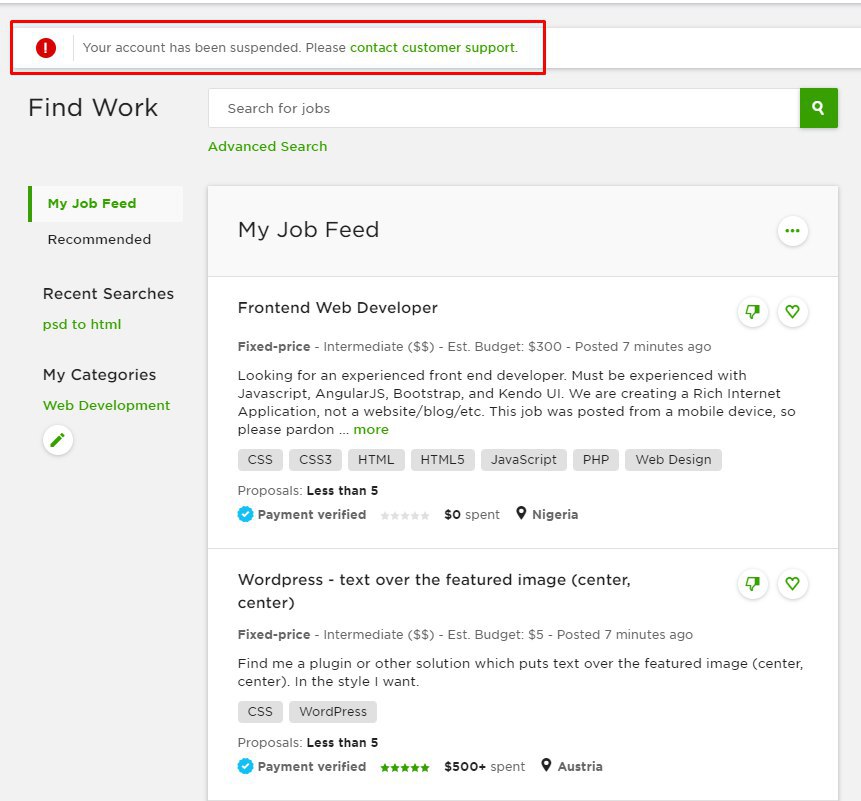
Task: Favorite the Wordpress job with heart icon
Action: click(792, 583)
